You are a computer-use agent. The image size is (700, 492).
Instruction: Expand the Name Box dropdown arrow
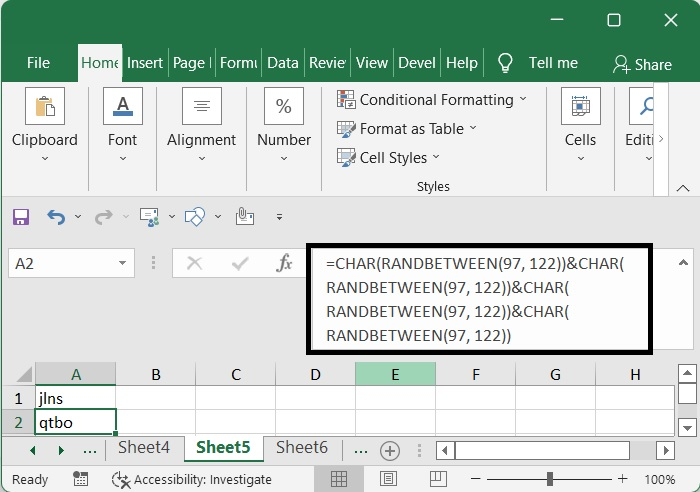[x=123, y=263]
